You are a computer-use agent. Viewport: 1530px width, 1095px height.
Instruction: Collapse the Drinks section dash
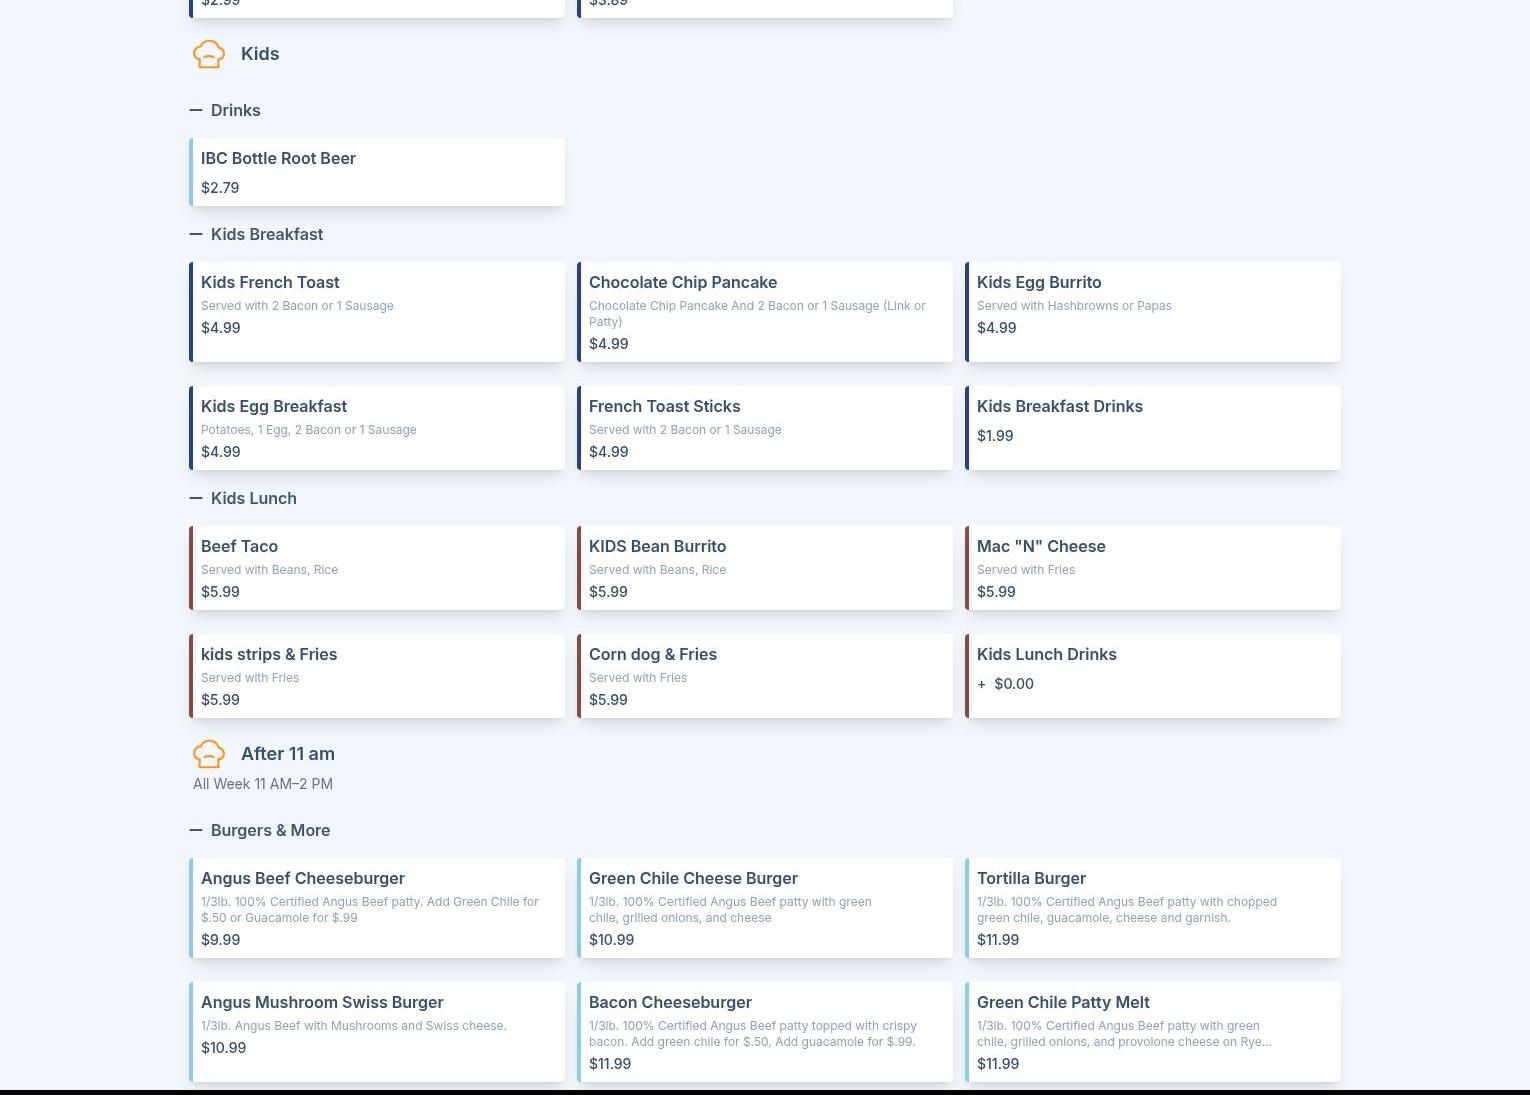[x=196, y=110]
